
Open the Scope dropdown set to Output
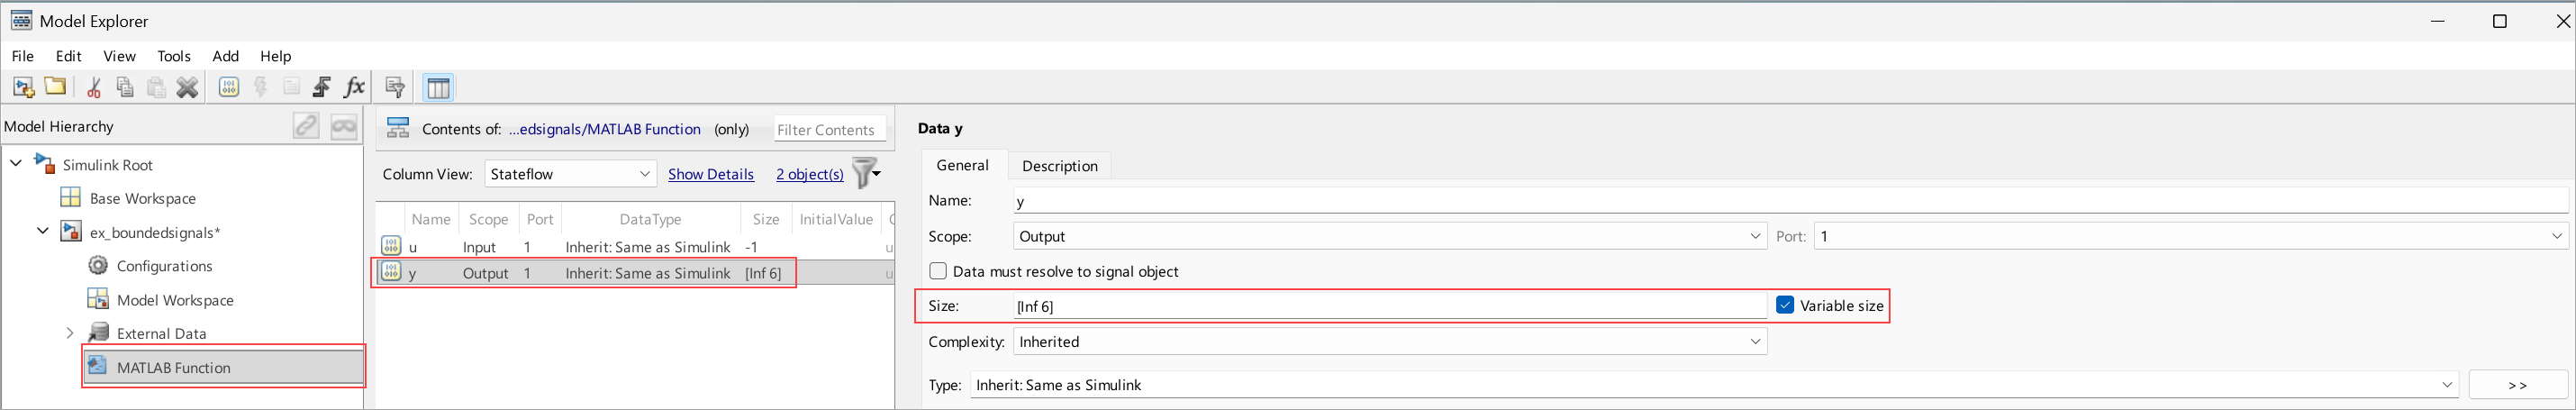pyautogui.click(x=1389, y=237)
